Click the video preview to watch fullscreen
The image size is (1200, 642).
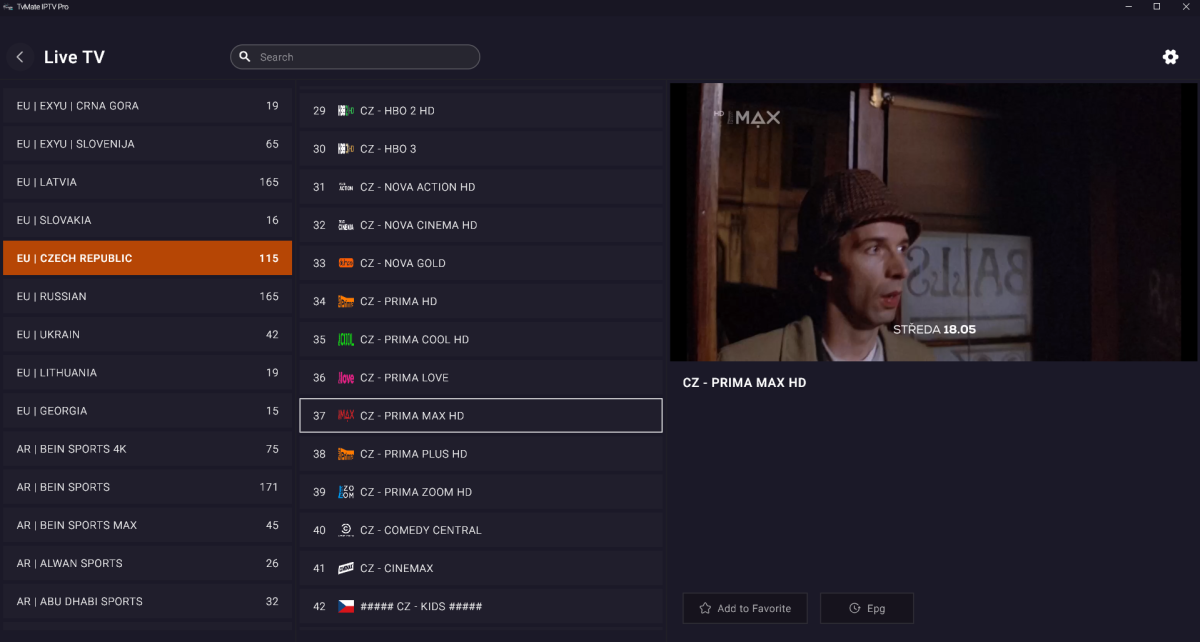(933, 222)
